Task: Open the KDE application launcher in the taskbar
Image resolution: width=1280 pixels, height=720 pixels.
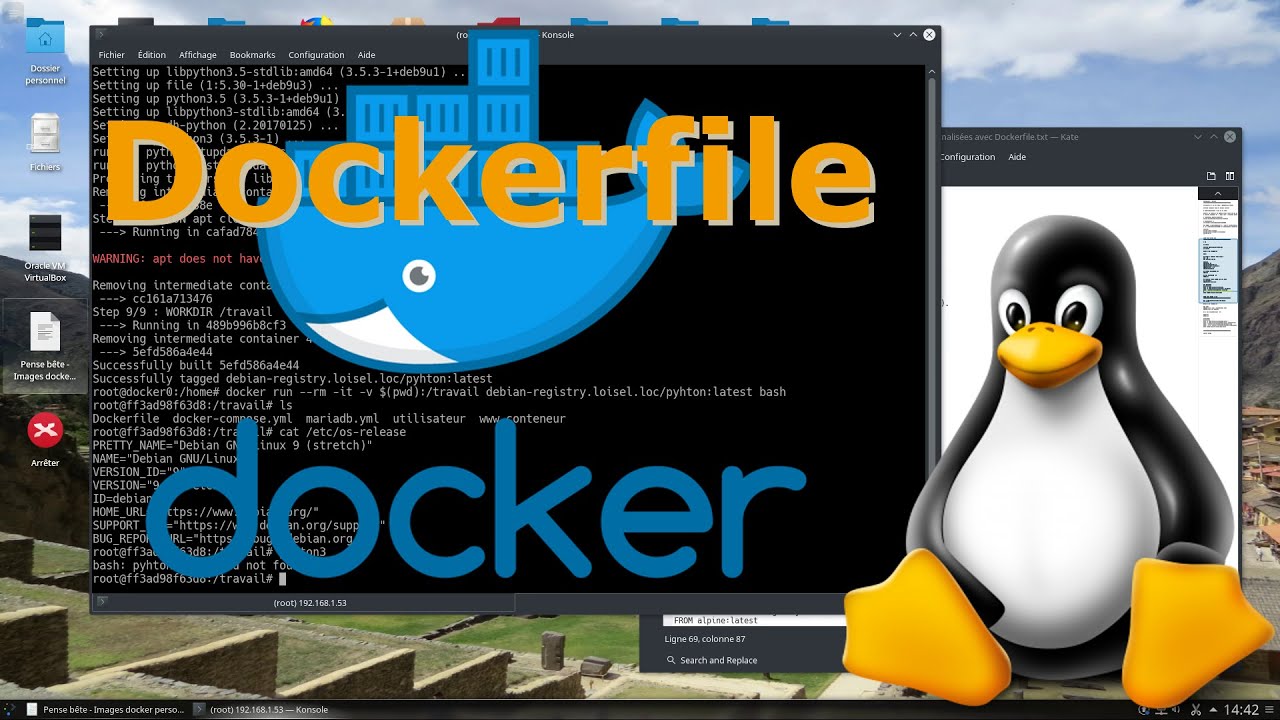Action: 9,710
